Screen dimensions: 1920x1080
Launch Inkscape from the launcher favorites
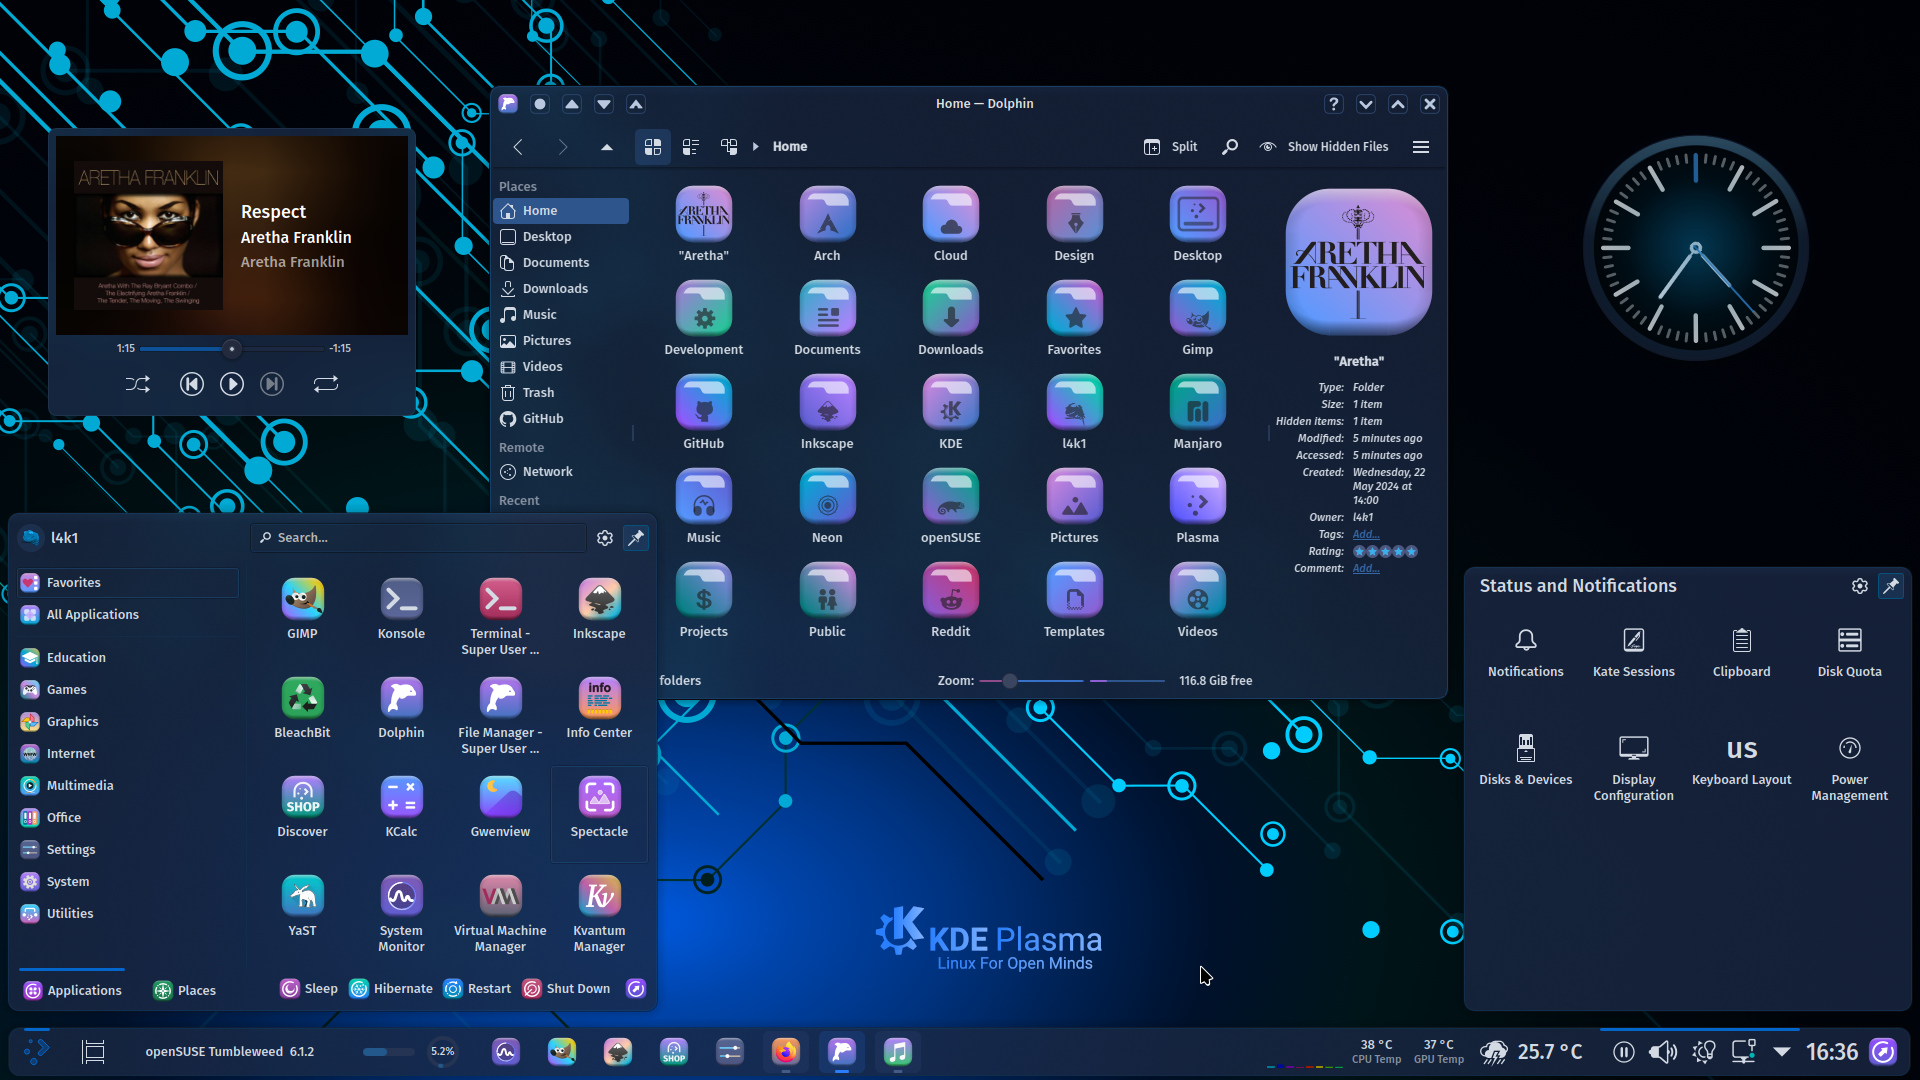click(x=599, y=609)
